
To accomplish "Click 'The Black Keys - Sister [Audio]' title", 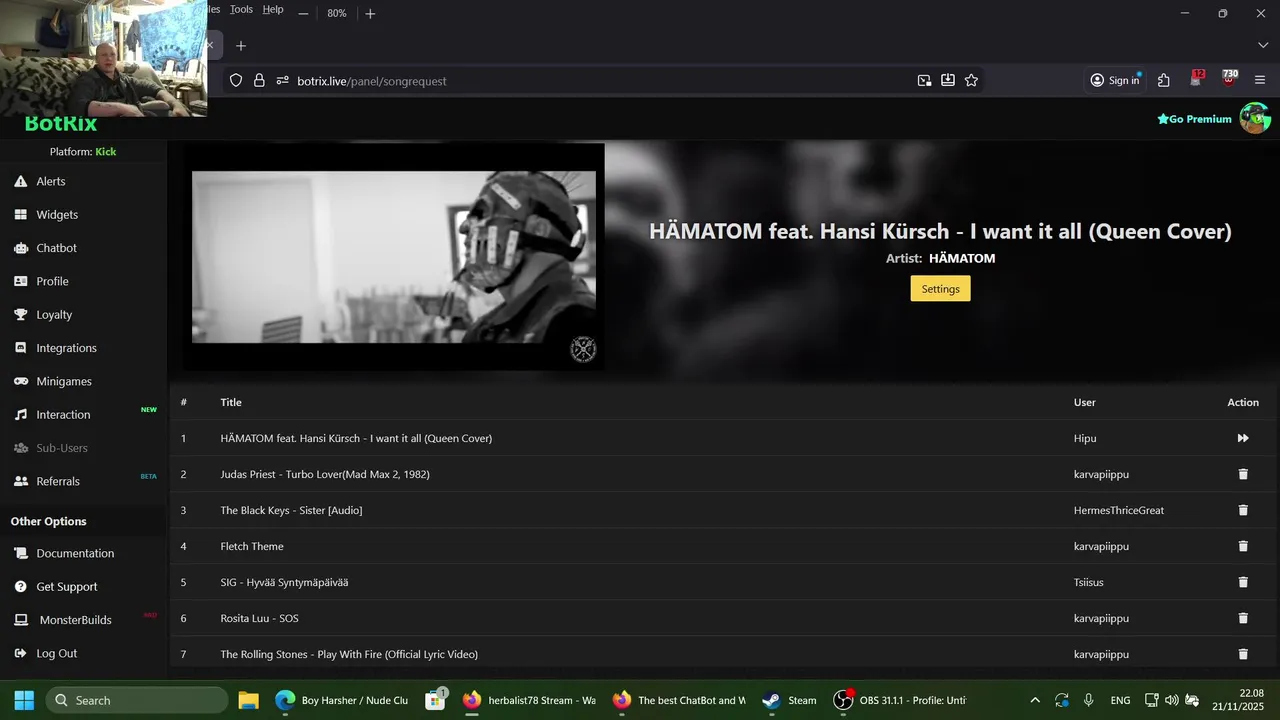I will [291, 510].
